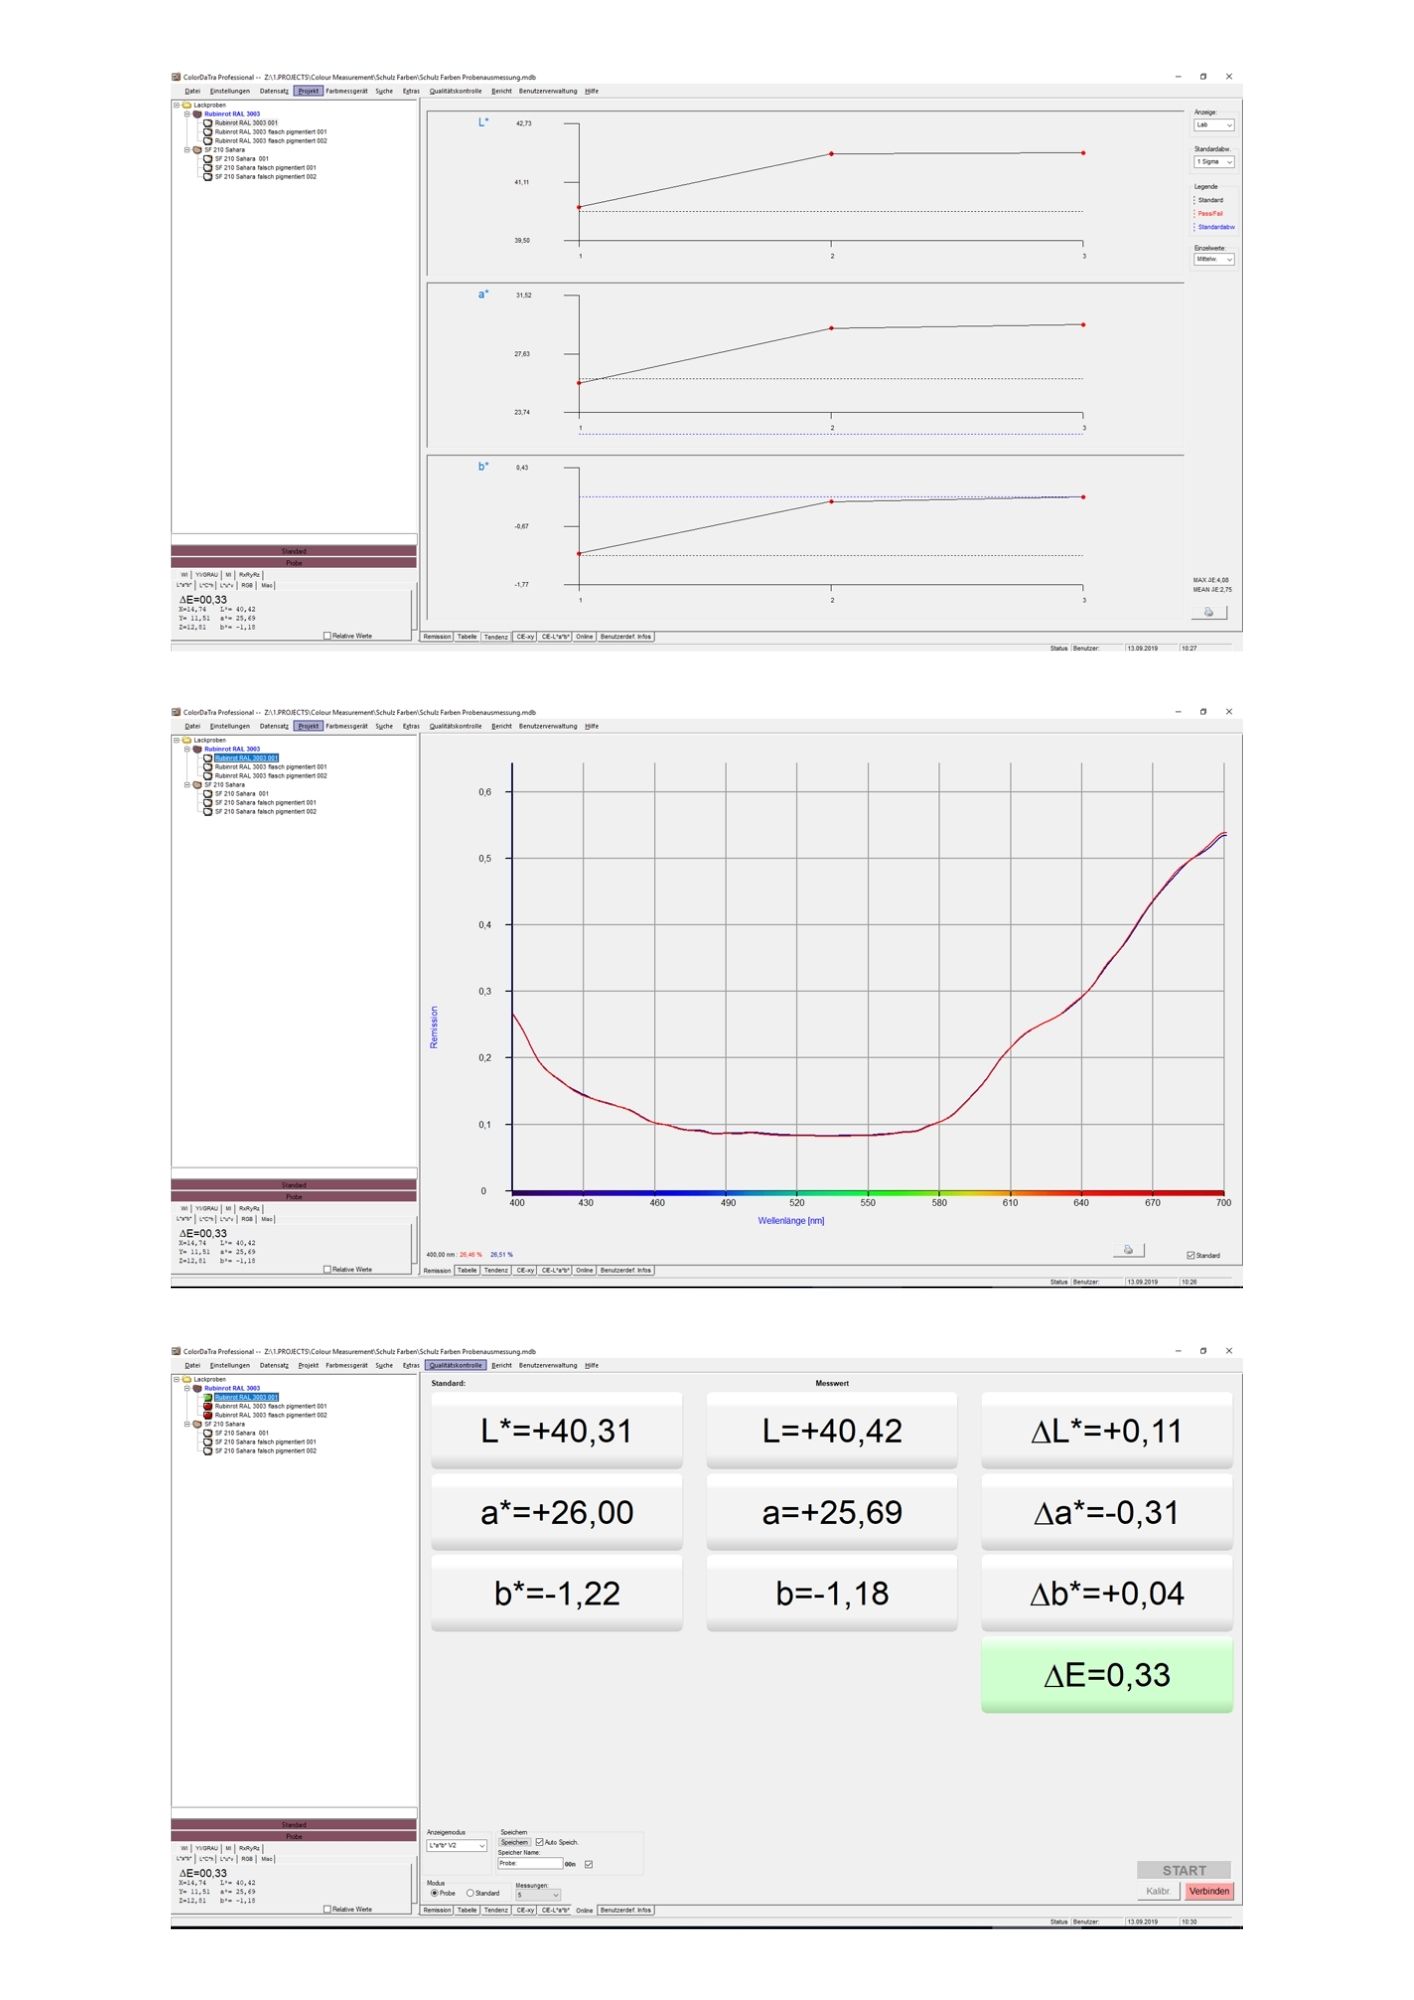Uncheck Standard checkbox below the remission graph

click(1190, 1255)
